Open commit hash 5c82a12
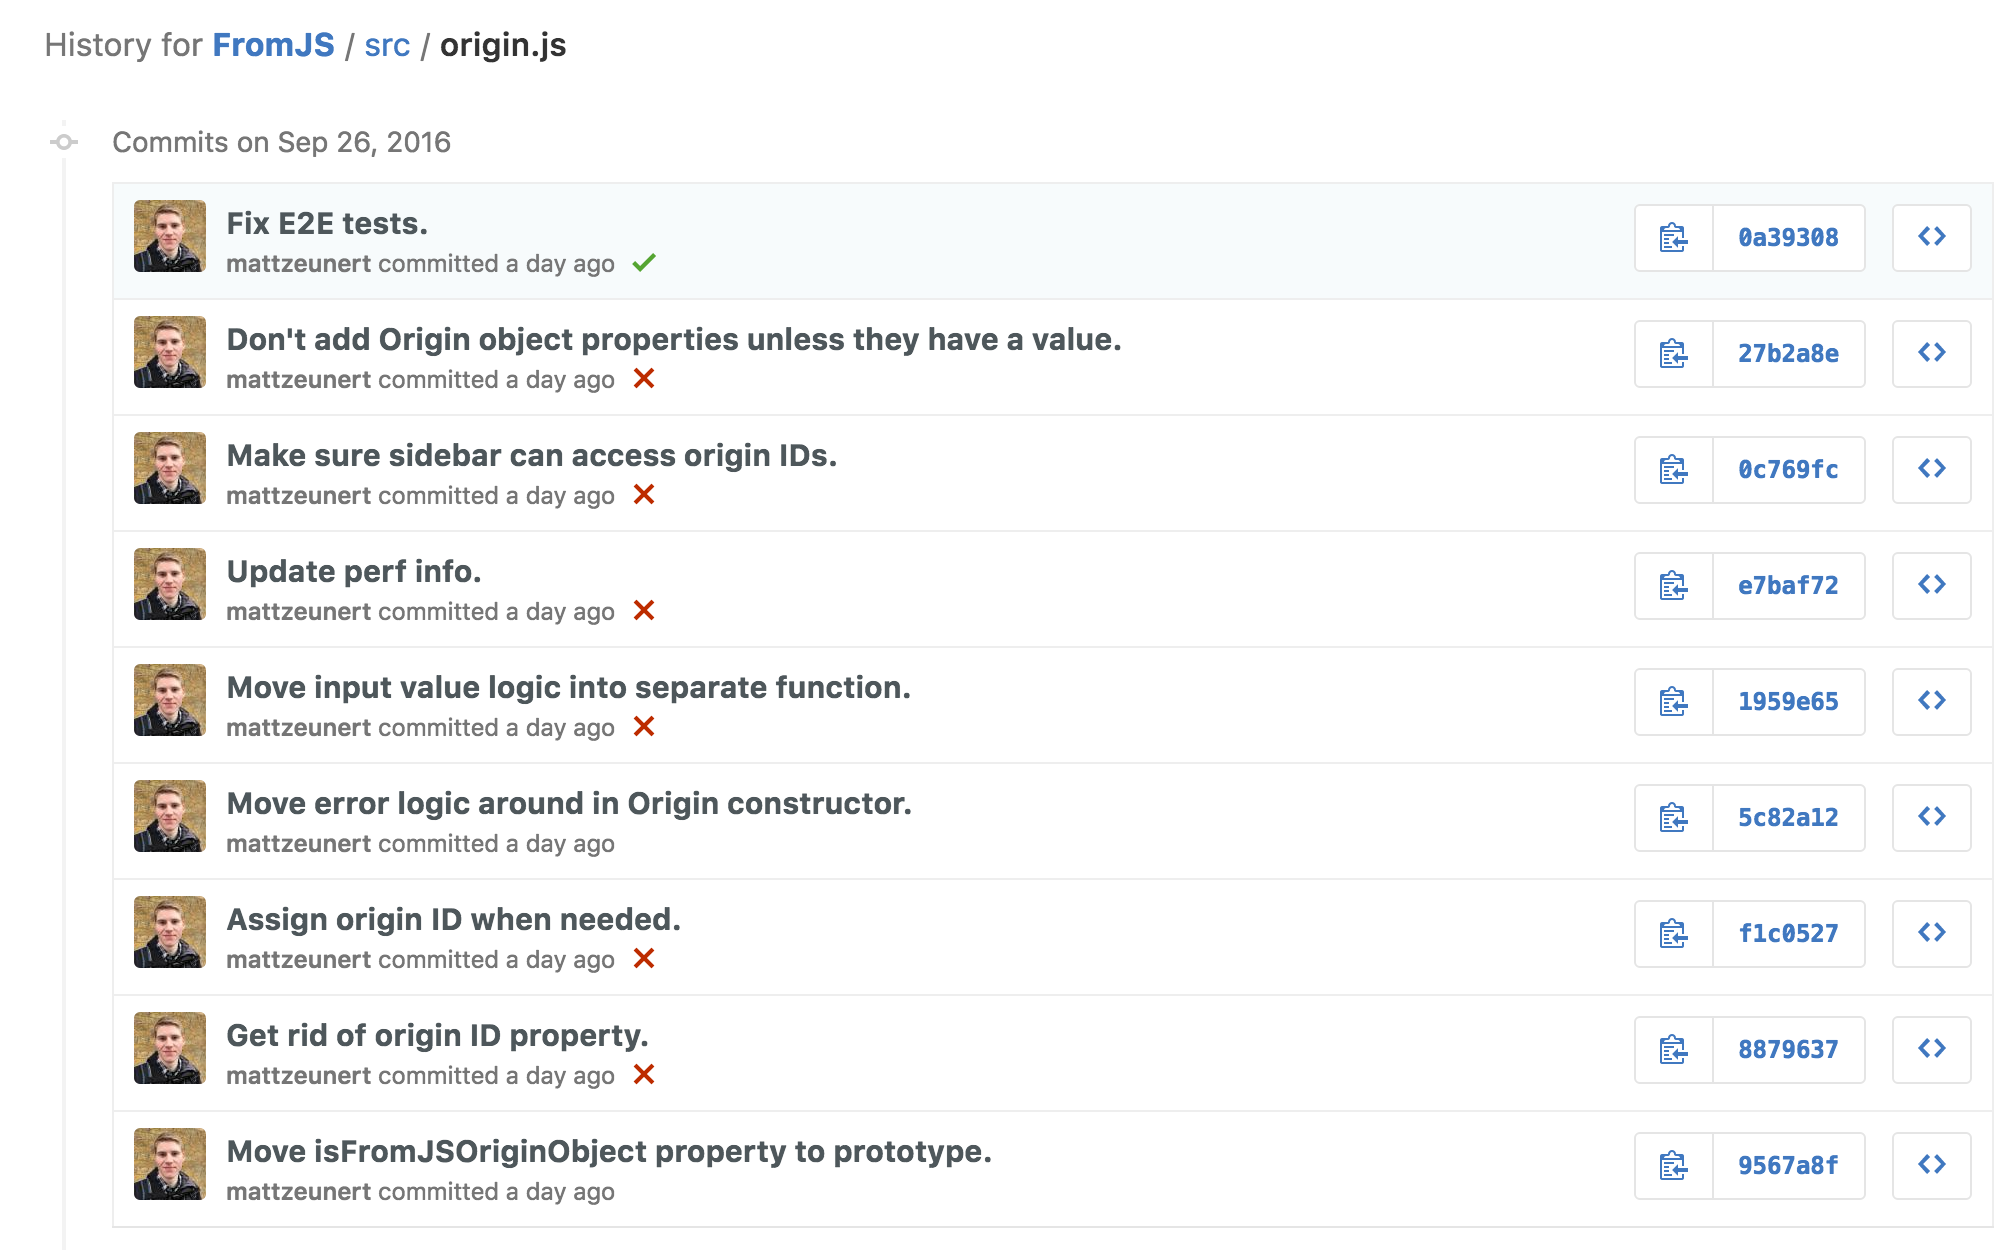The width and height of the screenshot is (2016, 1250). (1788, 818)
